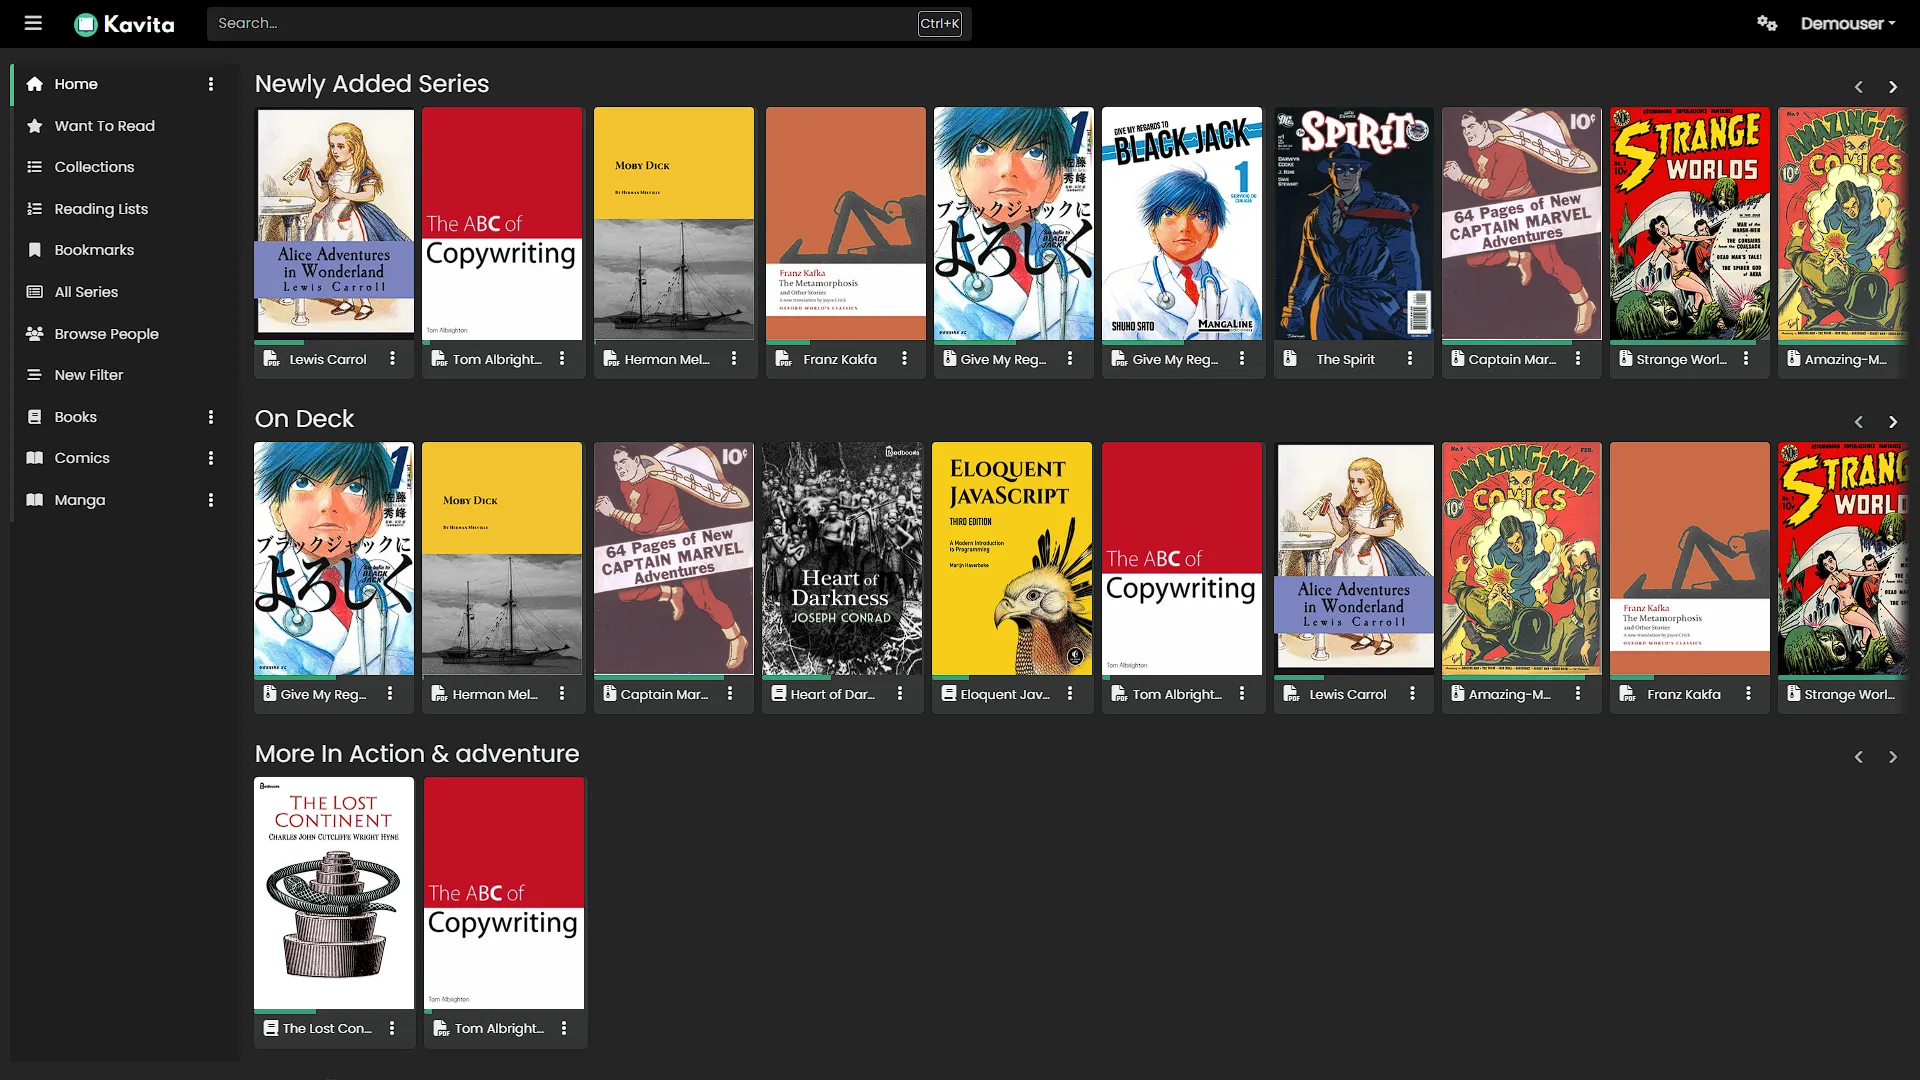The height and width of the screenshot is (1080, 1920).
Task: Show previous Action & adventure items
Action: coord(1859,757)
